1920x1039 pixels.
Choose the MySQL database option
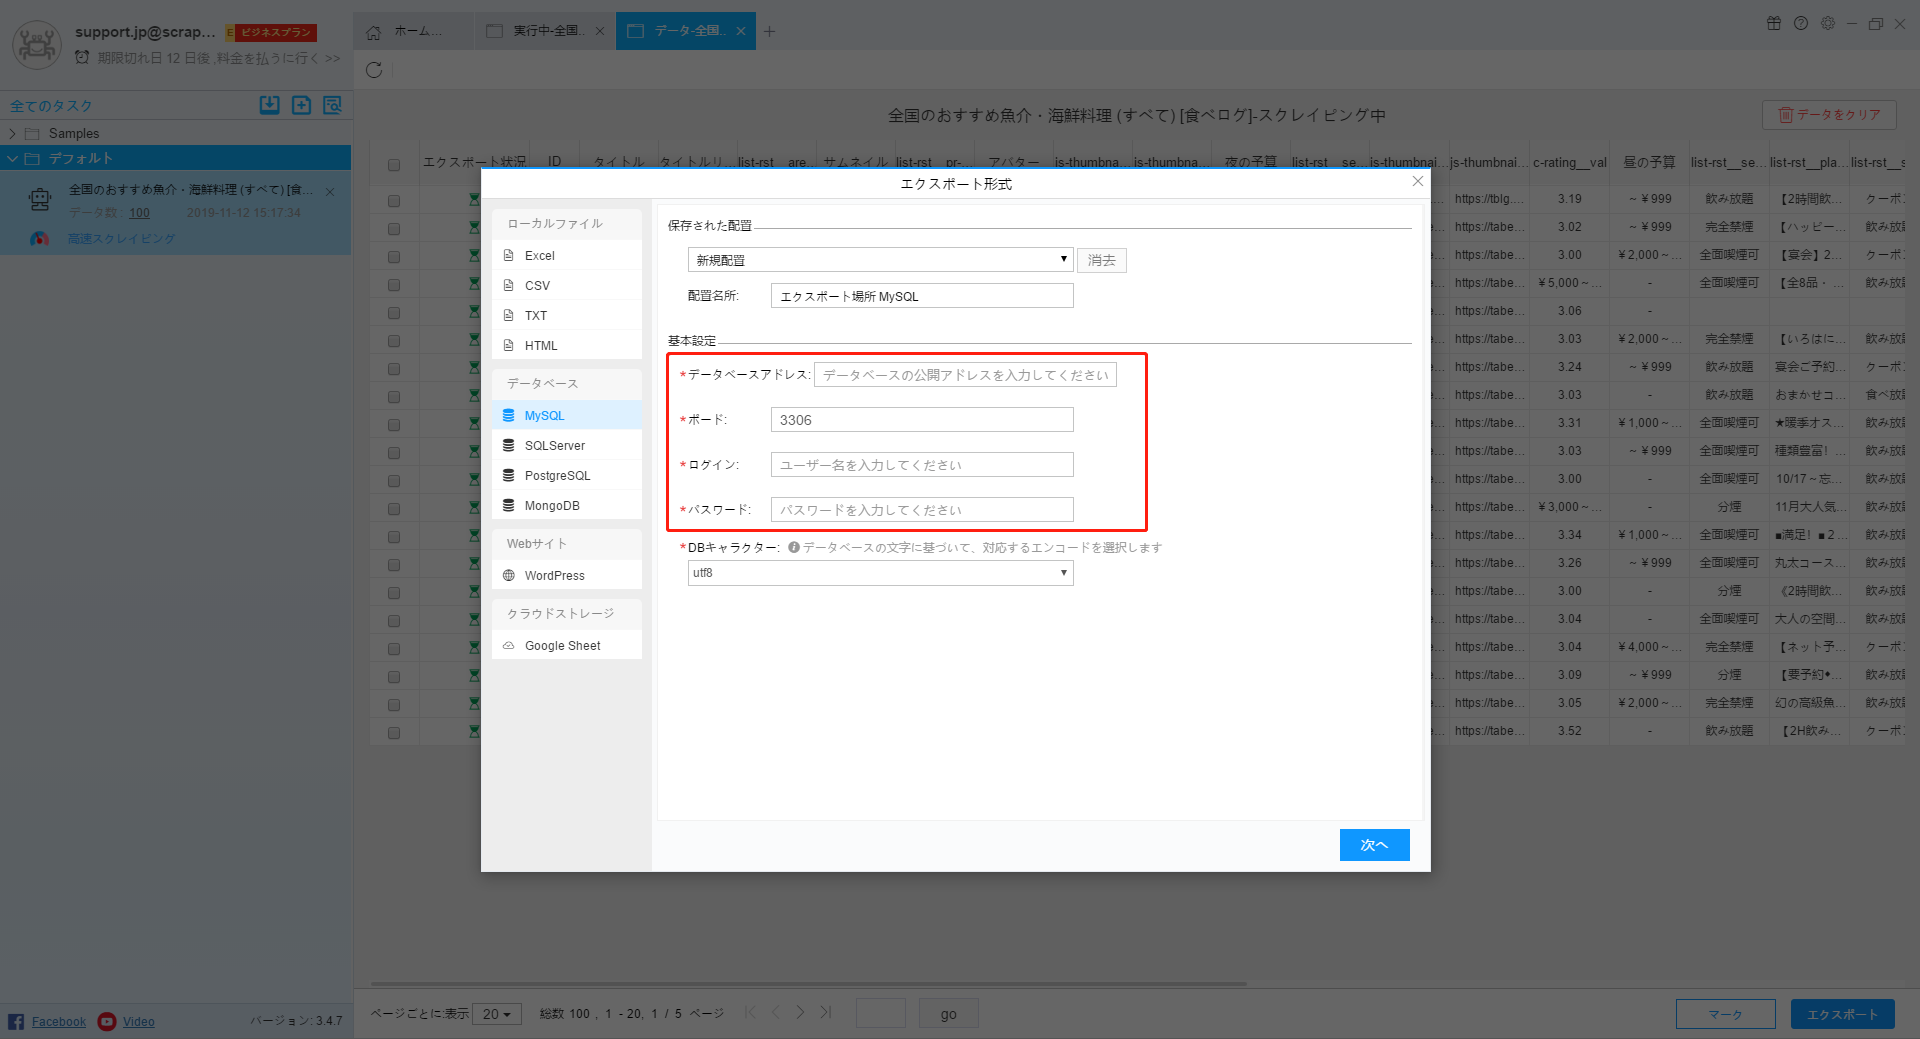(567, 415)
